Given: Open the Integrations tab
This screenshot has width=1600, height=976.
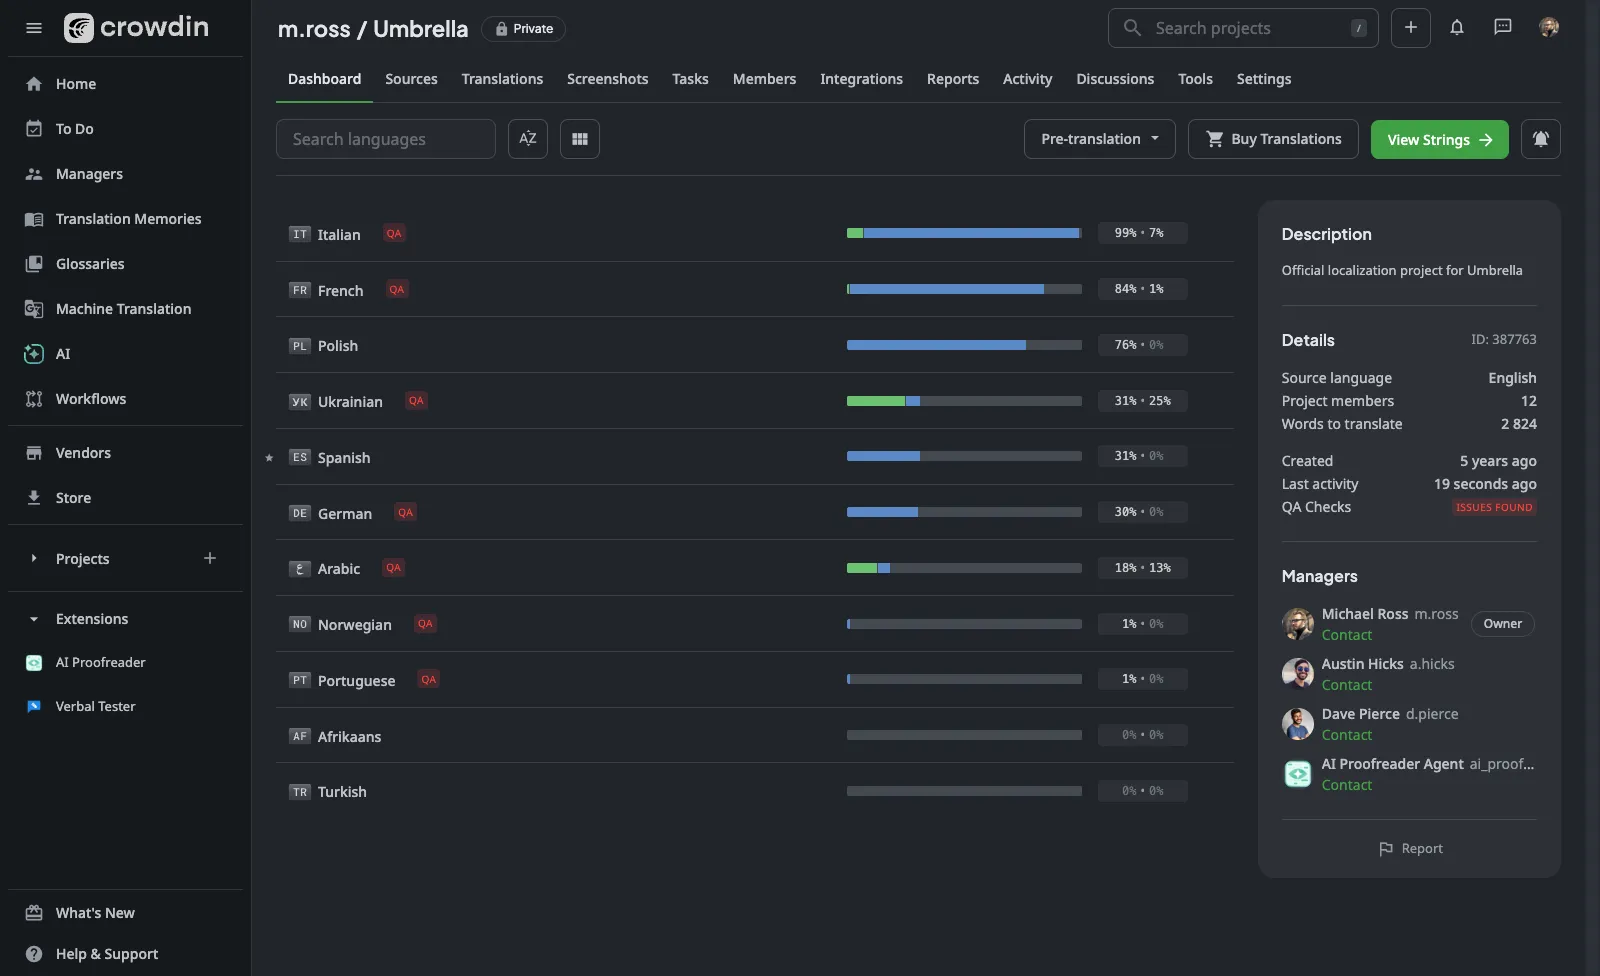Looking at the screenshot, I should click(861, 79).
